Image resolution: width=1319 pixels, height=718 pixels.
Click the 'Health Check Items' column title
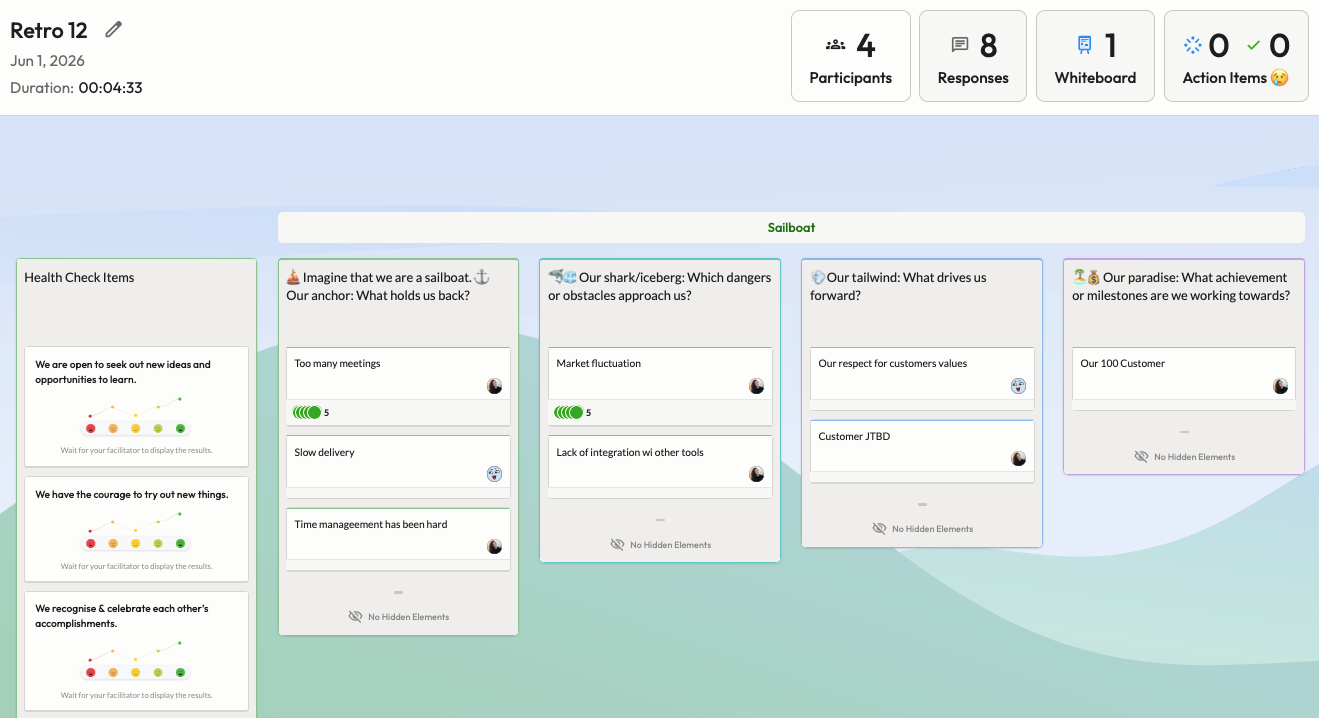pos(79,277)
